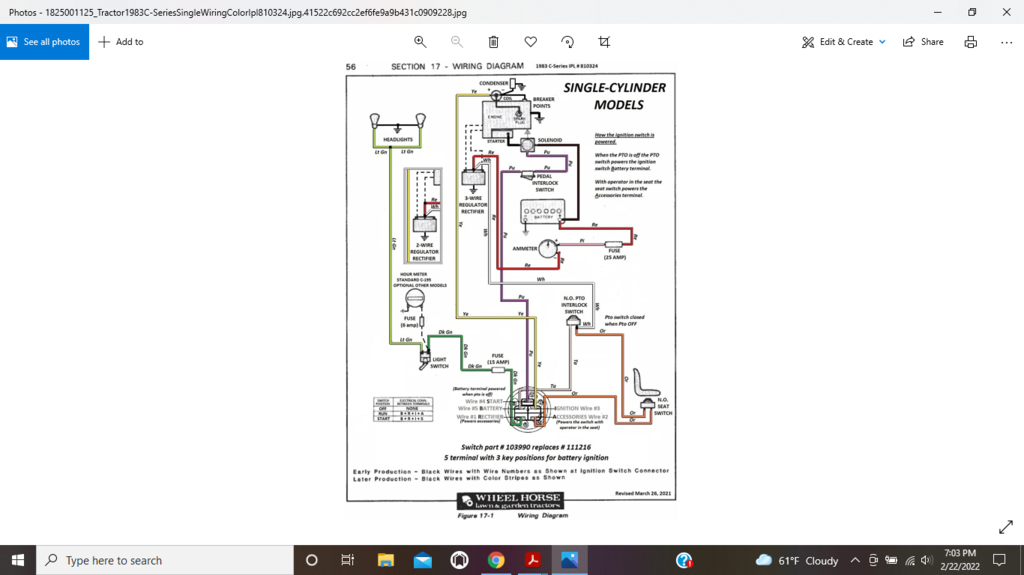
Task: Zoom in on the wiring diagram
Action: coord(420,42)
